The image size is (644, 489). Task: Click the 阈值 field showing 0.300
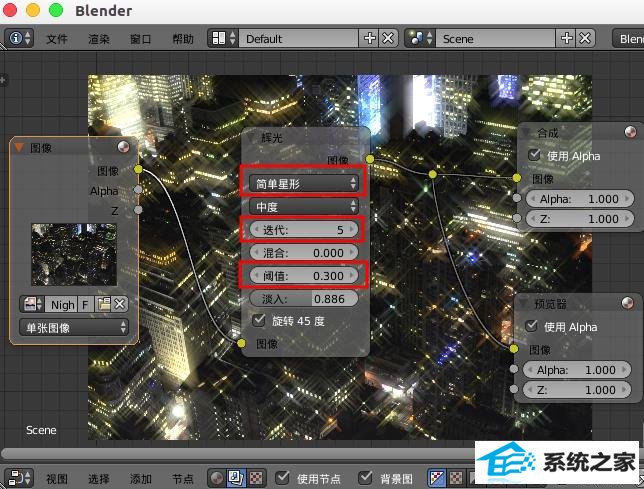point(304,275)
